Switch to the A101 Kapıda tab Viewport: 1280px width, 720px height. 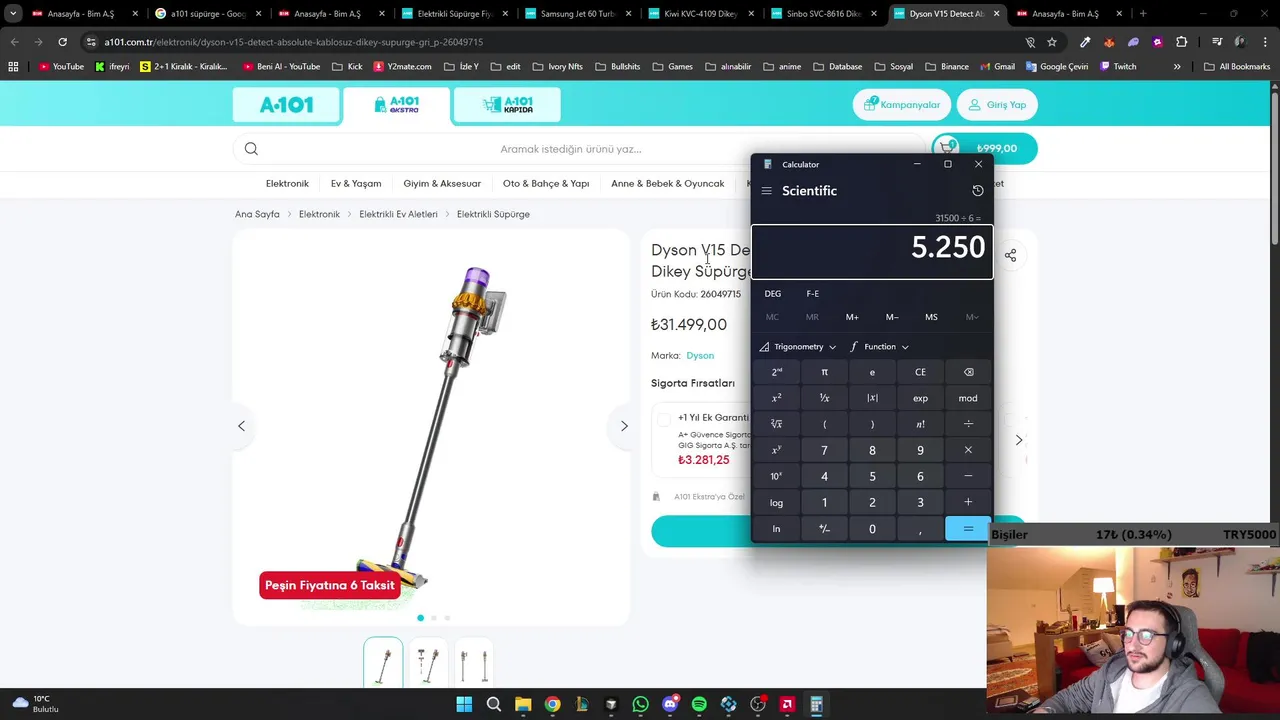click(x=507, y=105)
